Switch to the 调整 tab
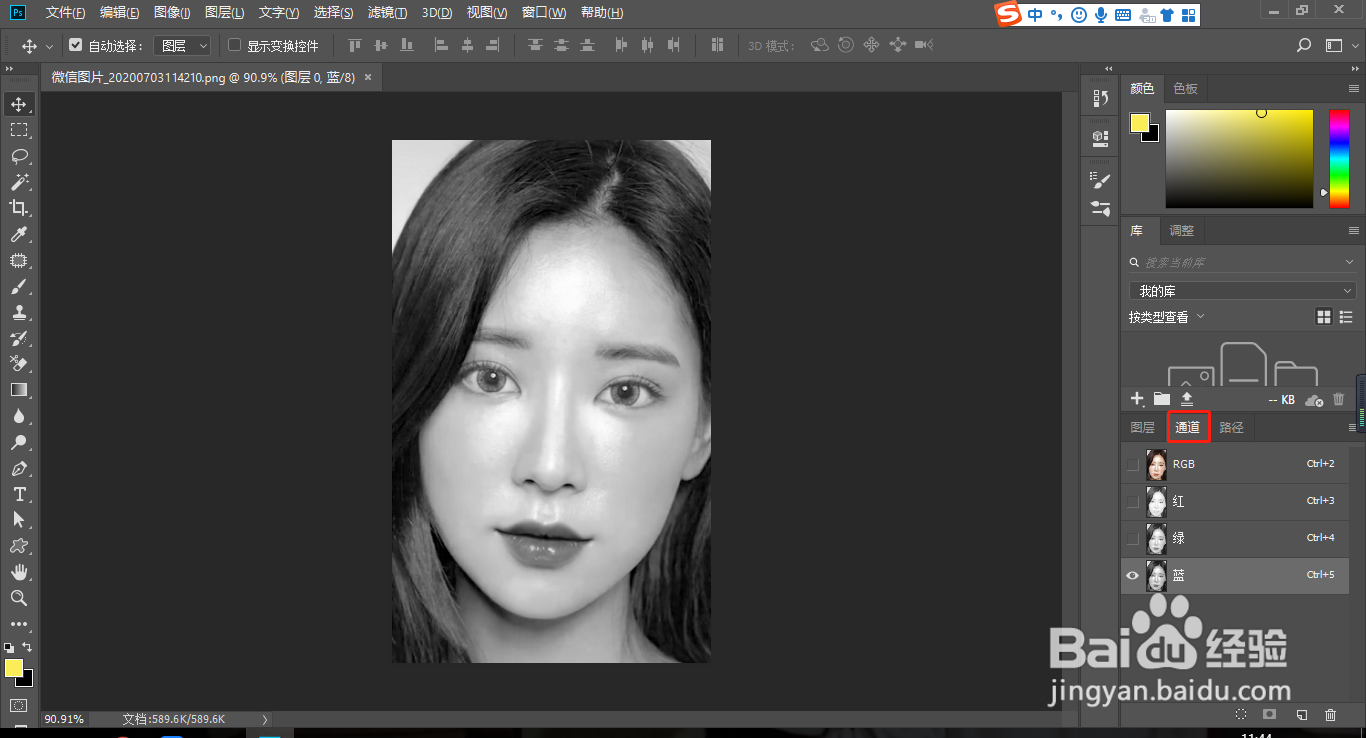Screen dimensions: 1366x738 pos(1181,231)
